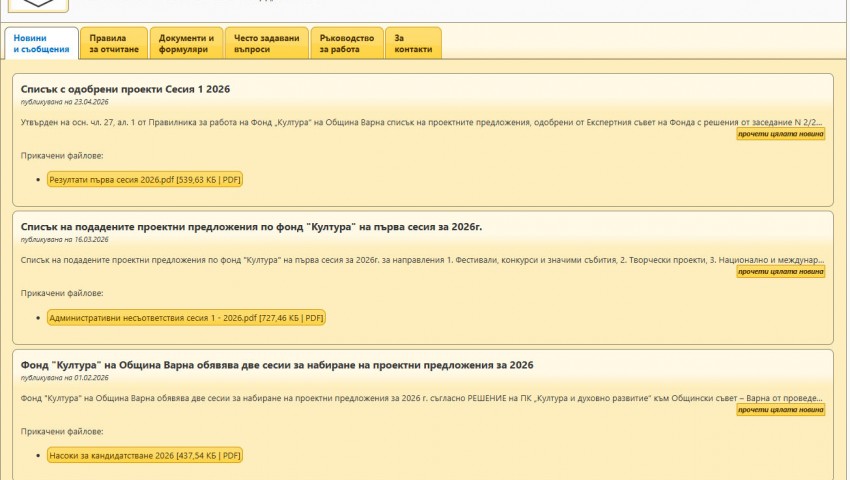The image size is (850, 480).
Task: Click the site logo at top left
Action: click(38, 5)
